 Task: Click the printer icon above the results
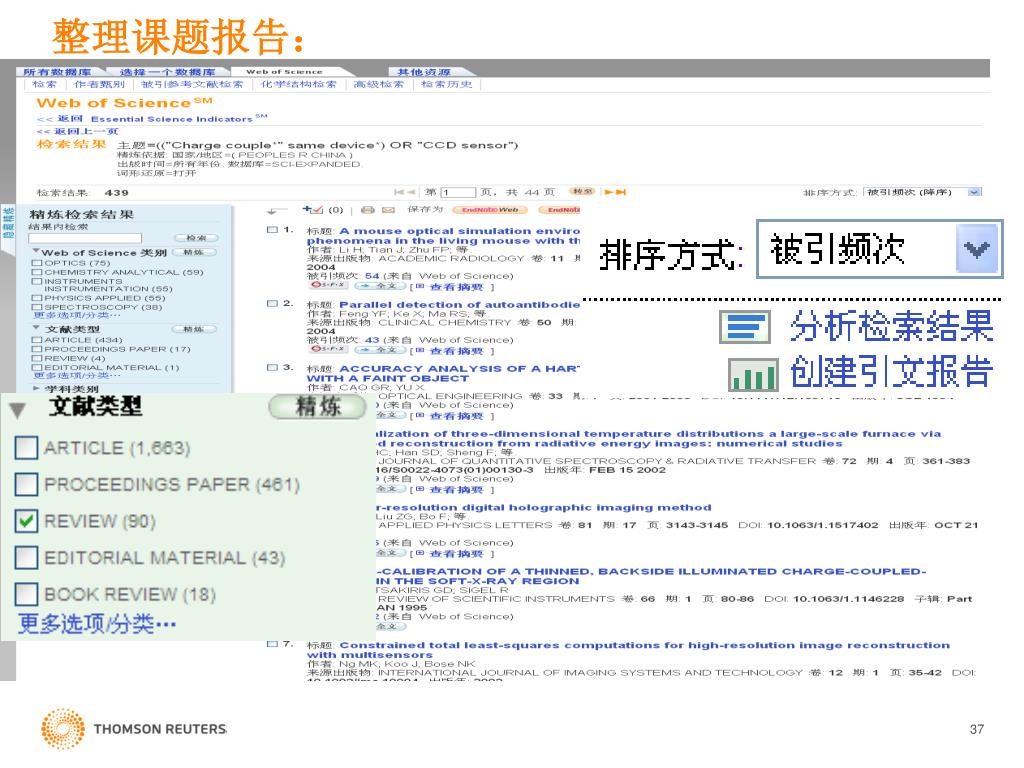click(x=368, y=210)
